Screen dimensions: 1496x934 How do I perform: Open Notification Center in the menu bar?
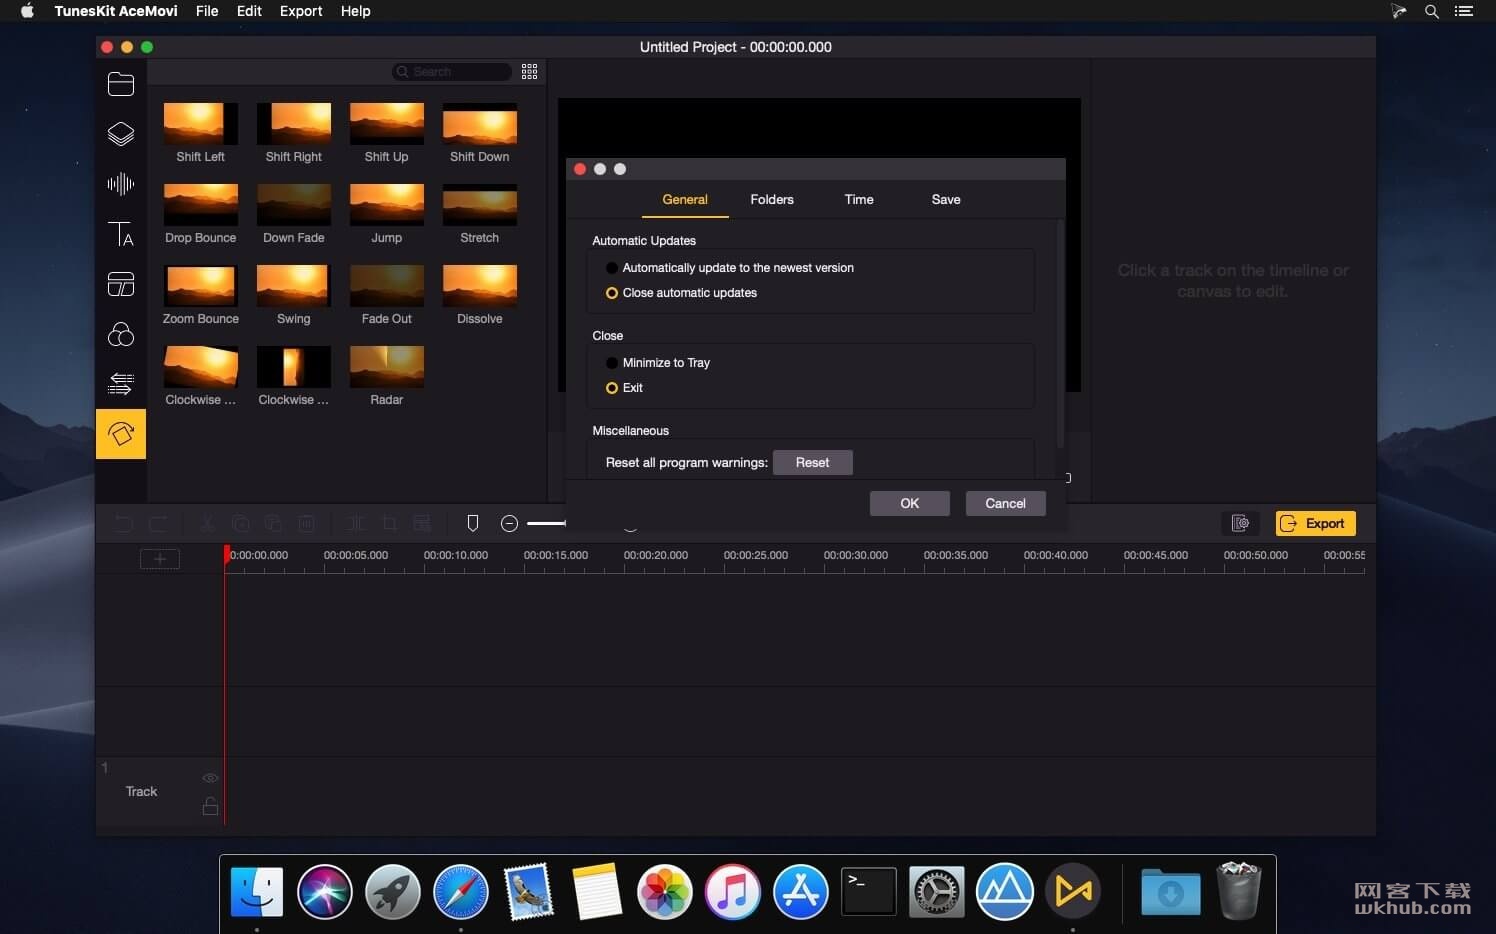click(x=1464, y=11)
